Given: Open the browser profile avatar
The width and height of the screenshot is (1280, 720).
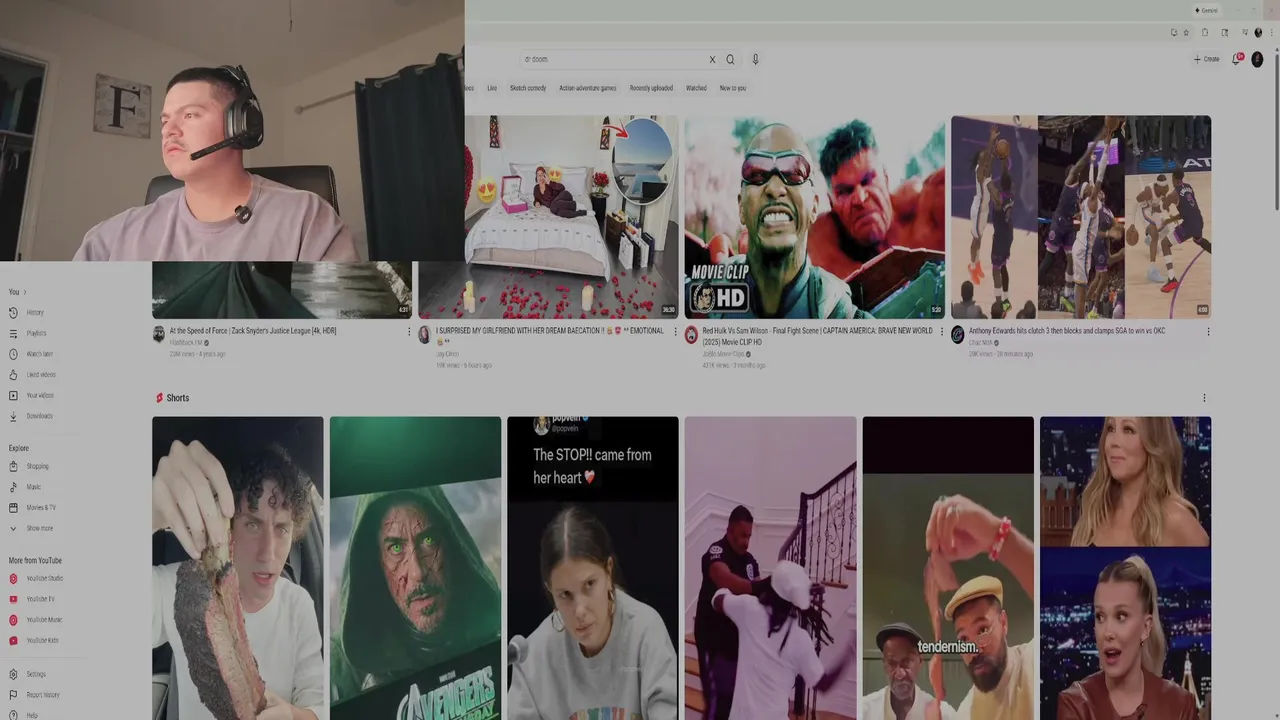Looking at the screenshot, I should 1258,32.
